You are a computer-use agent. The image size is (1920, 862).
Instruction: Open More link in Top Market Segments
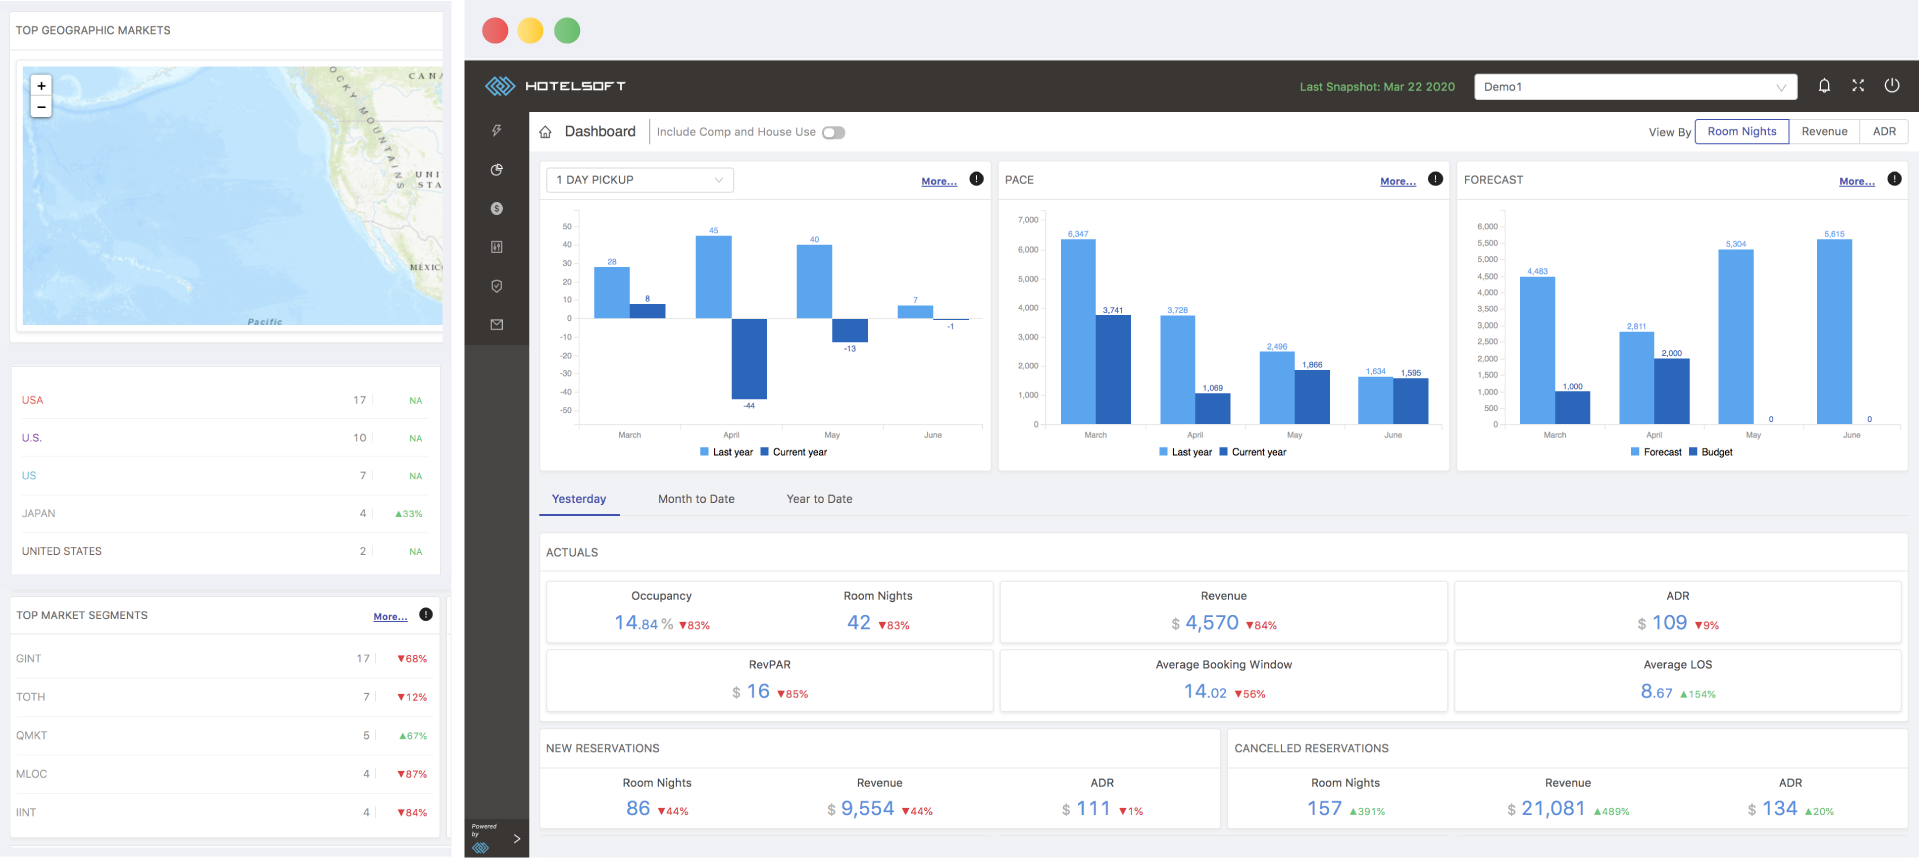point(390,617)
